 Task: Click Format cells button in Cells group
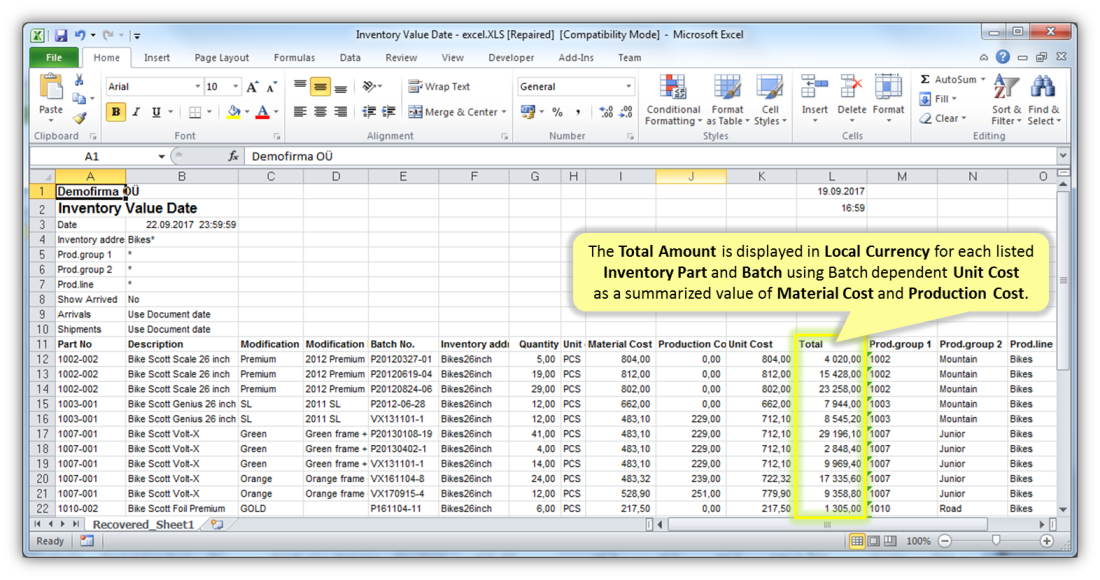click(x=888, y=100)
